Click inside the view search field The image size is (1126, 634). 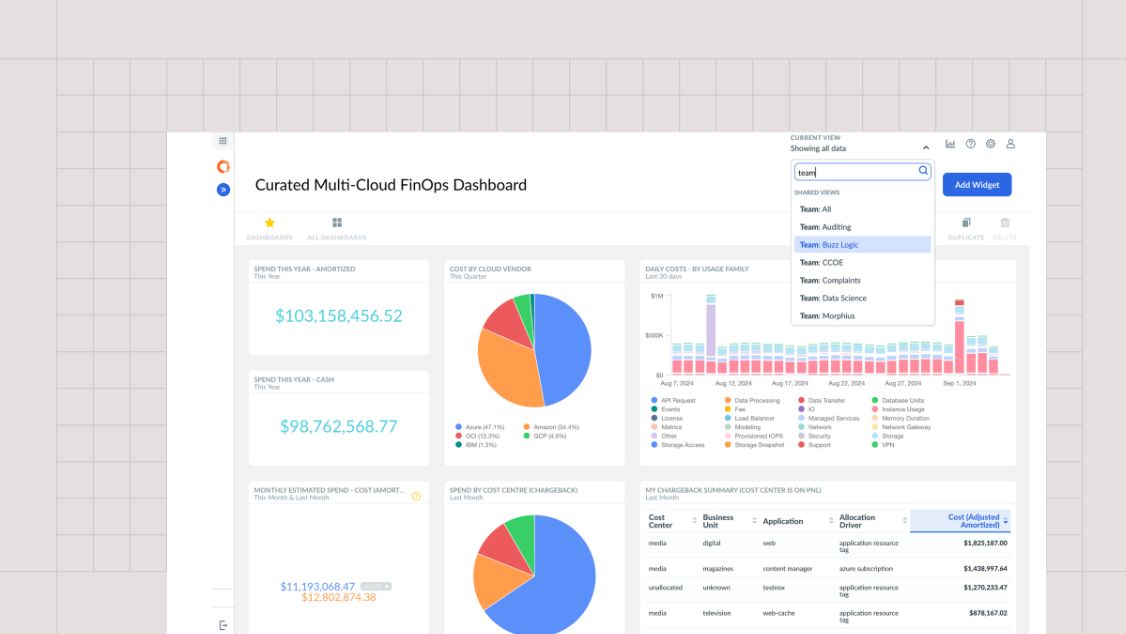[x=855, y=172]
